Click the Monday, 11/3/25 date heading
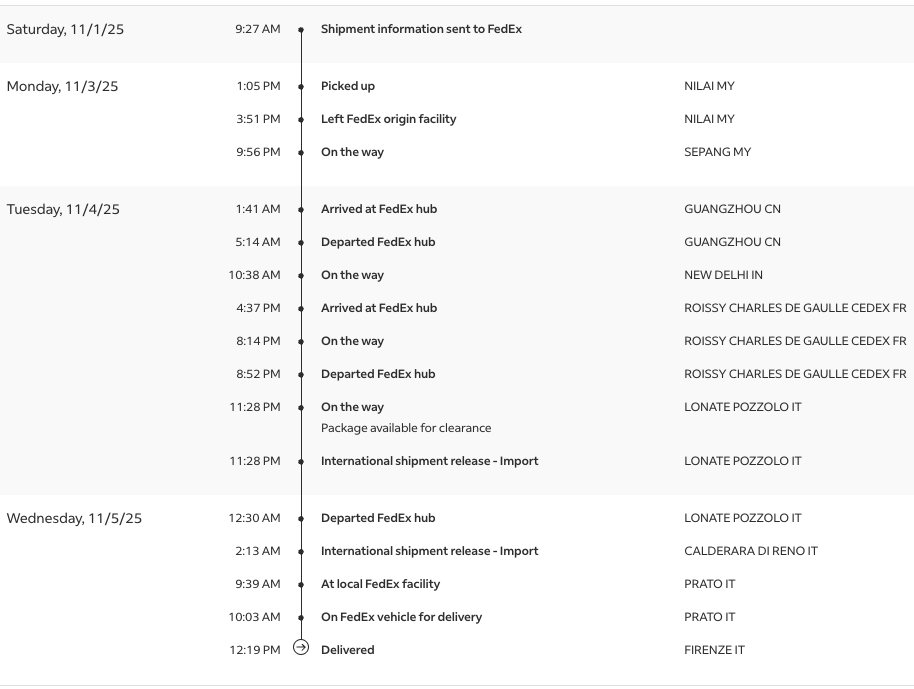The height and width of the screenshot is (689, 914). [x=62, y=86]
